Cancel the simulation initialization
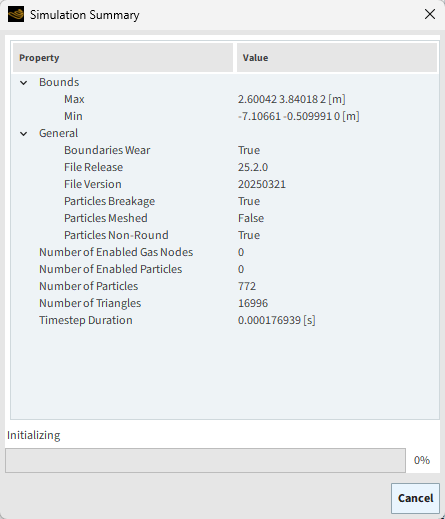This screenshot has height=519, width=445. click(x=415, y=498)
